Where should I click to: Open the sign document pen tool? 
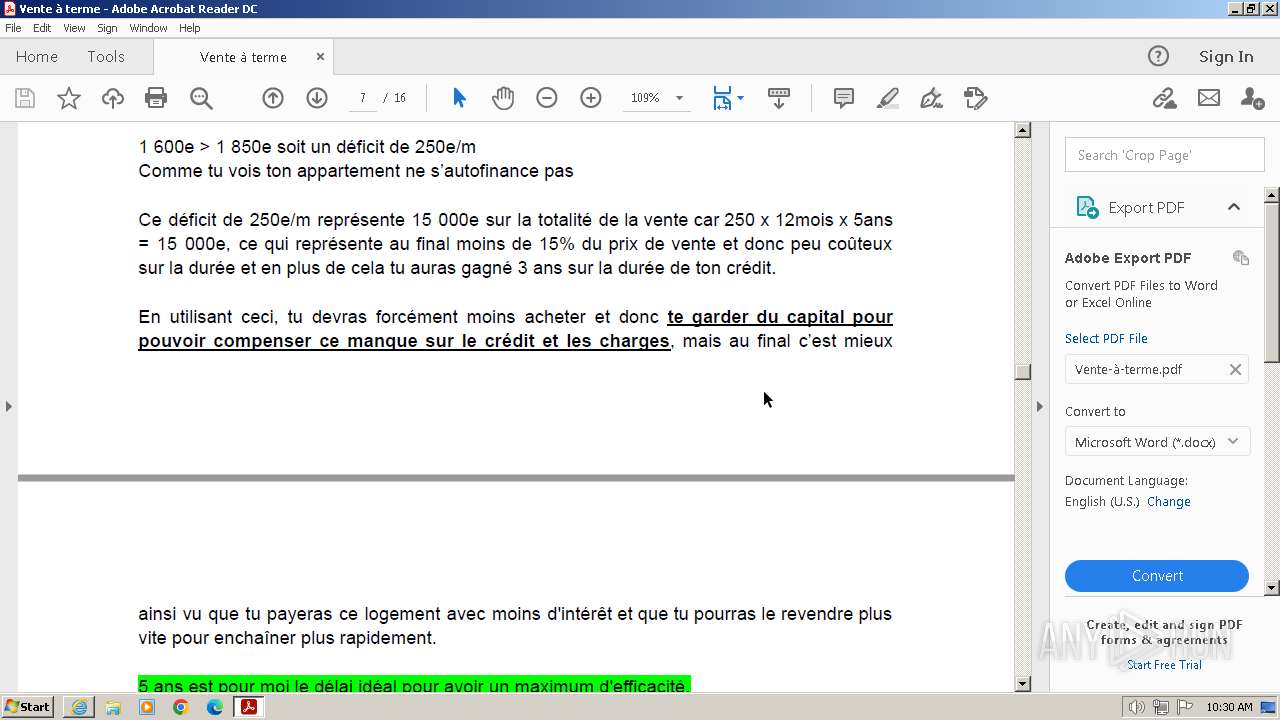click(x=931, y=98)
